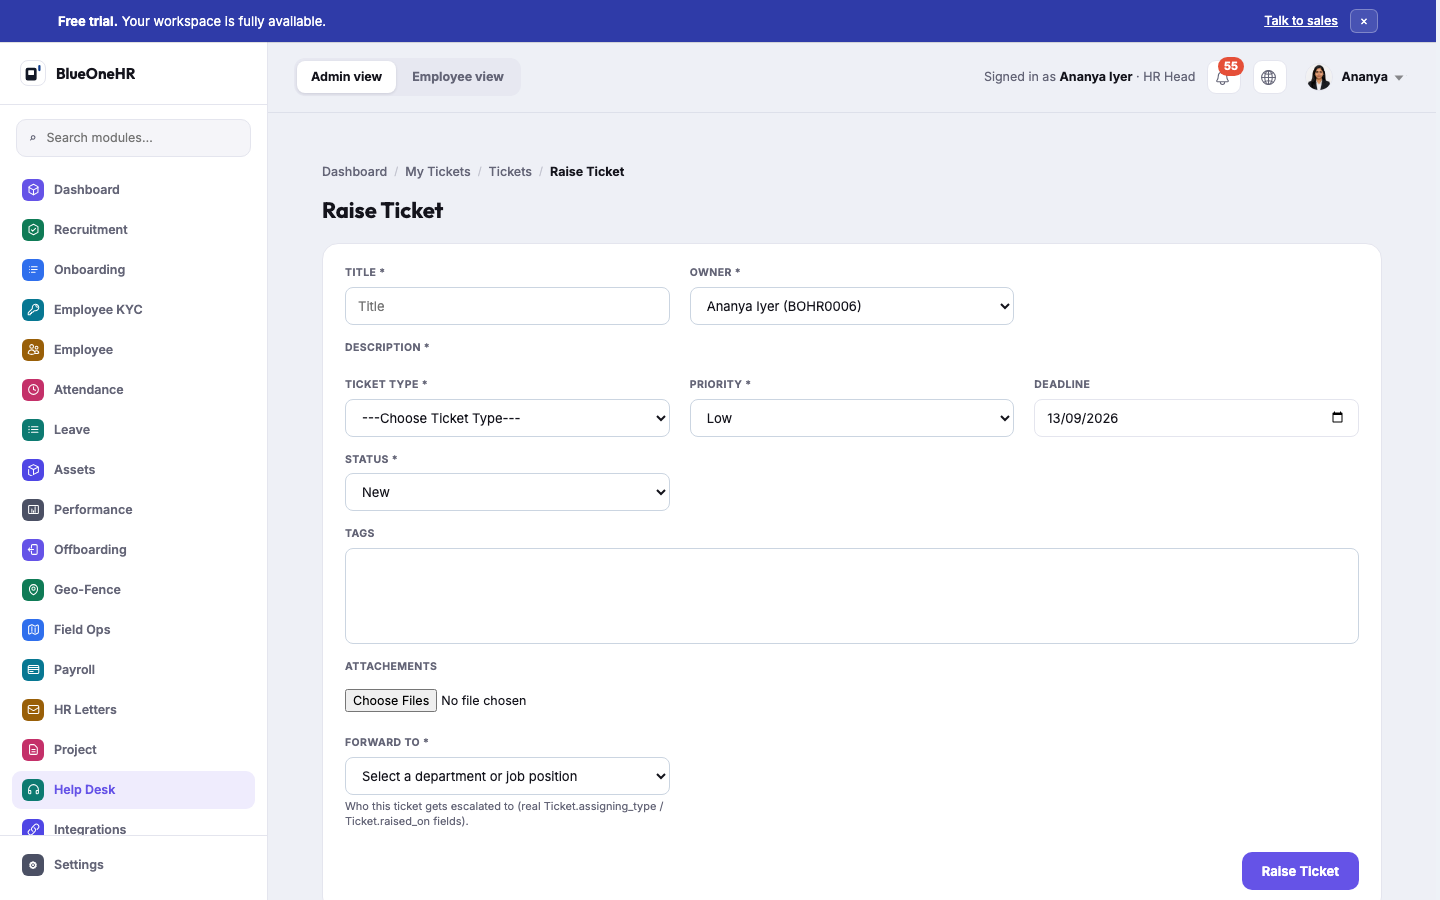Open Settings in sidebar
This screenshot has width=1440, height=900.
(133, 864)
